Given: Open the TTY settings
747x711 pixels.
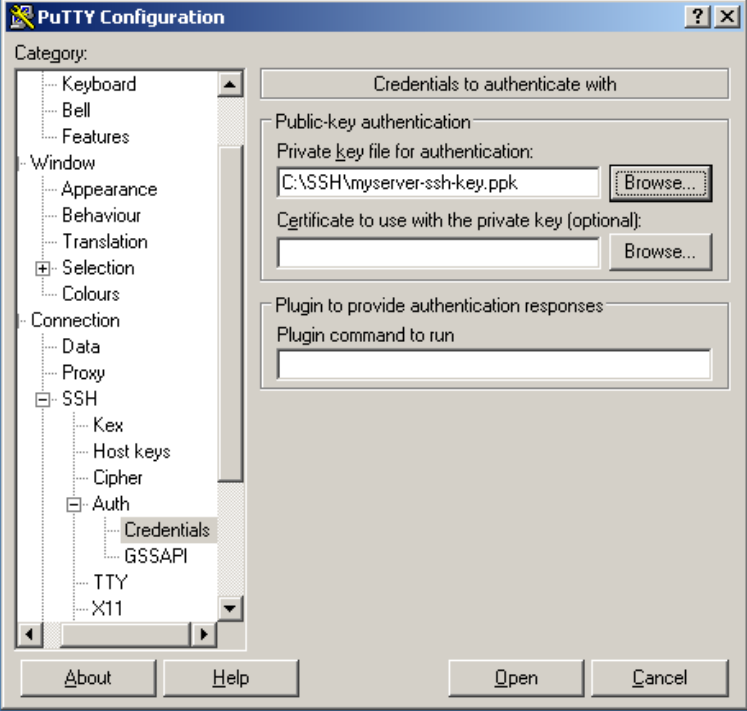Looking at the screenshot, I should pyautogui.click(x=111, y=582).
